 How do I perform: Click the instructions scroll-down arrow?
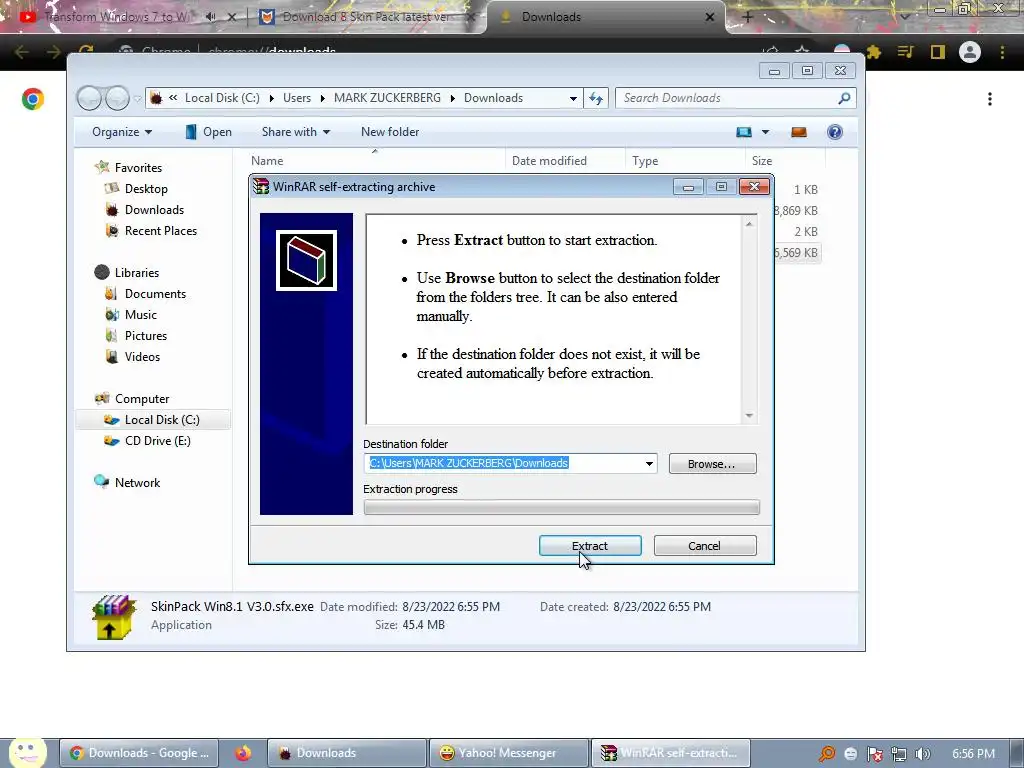click(x=749, y=416)
